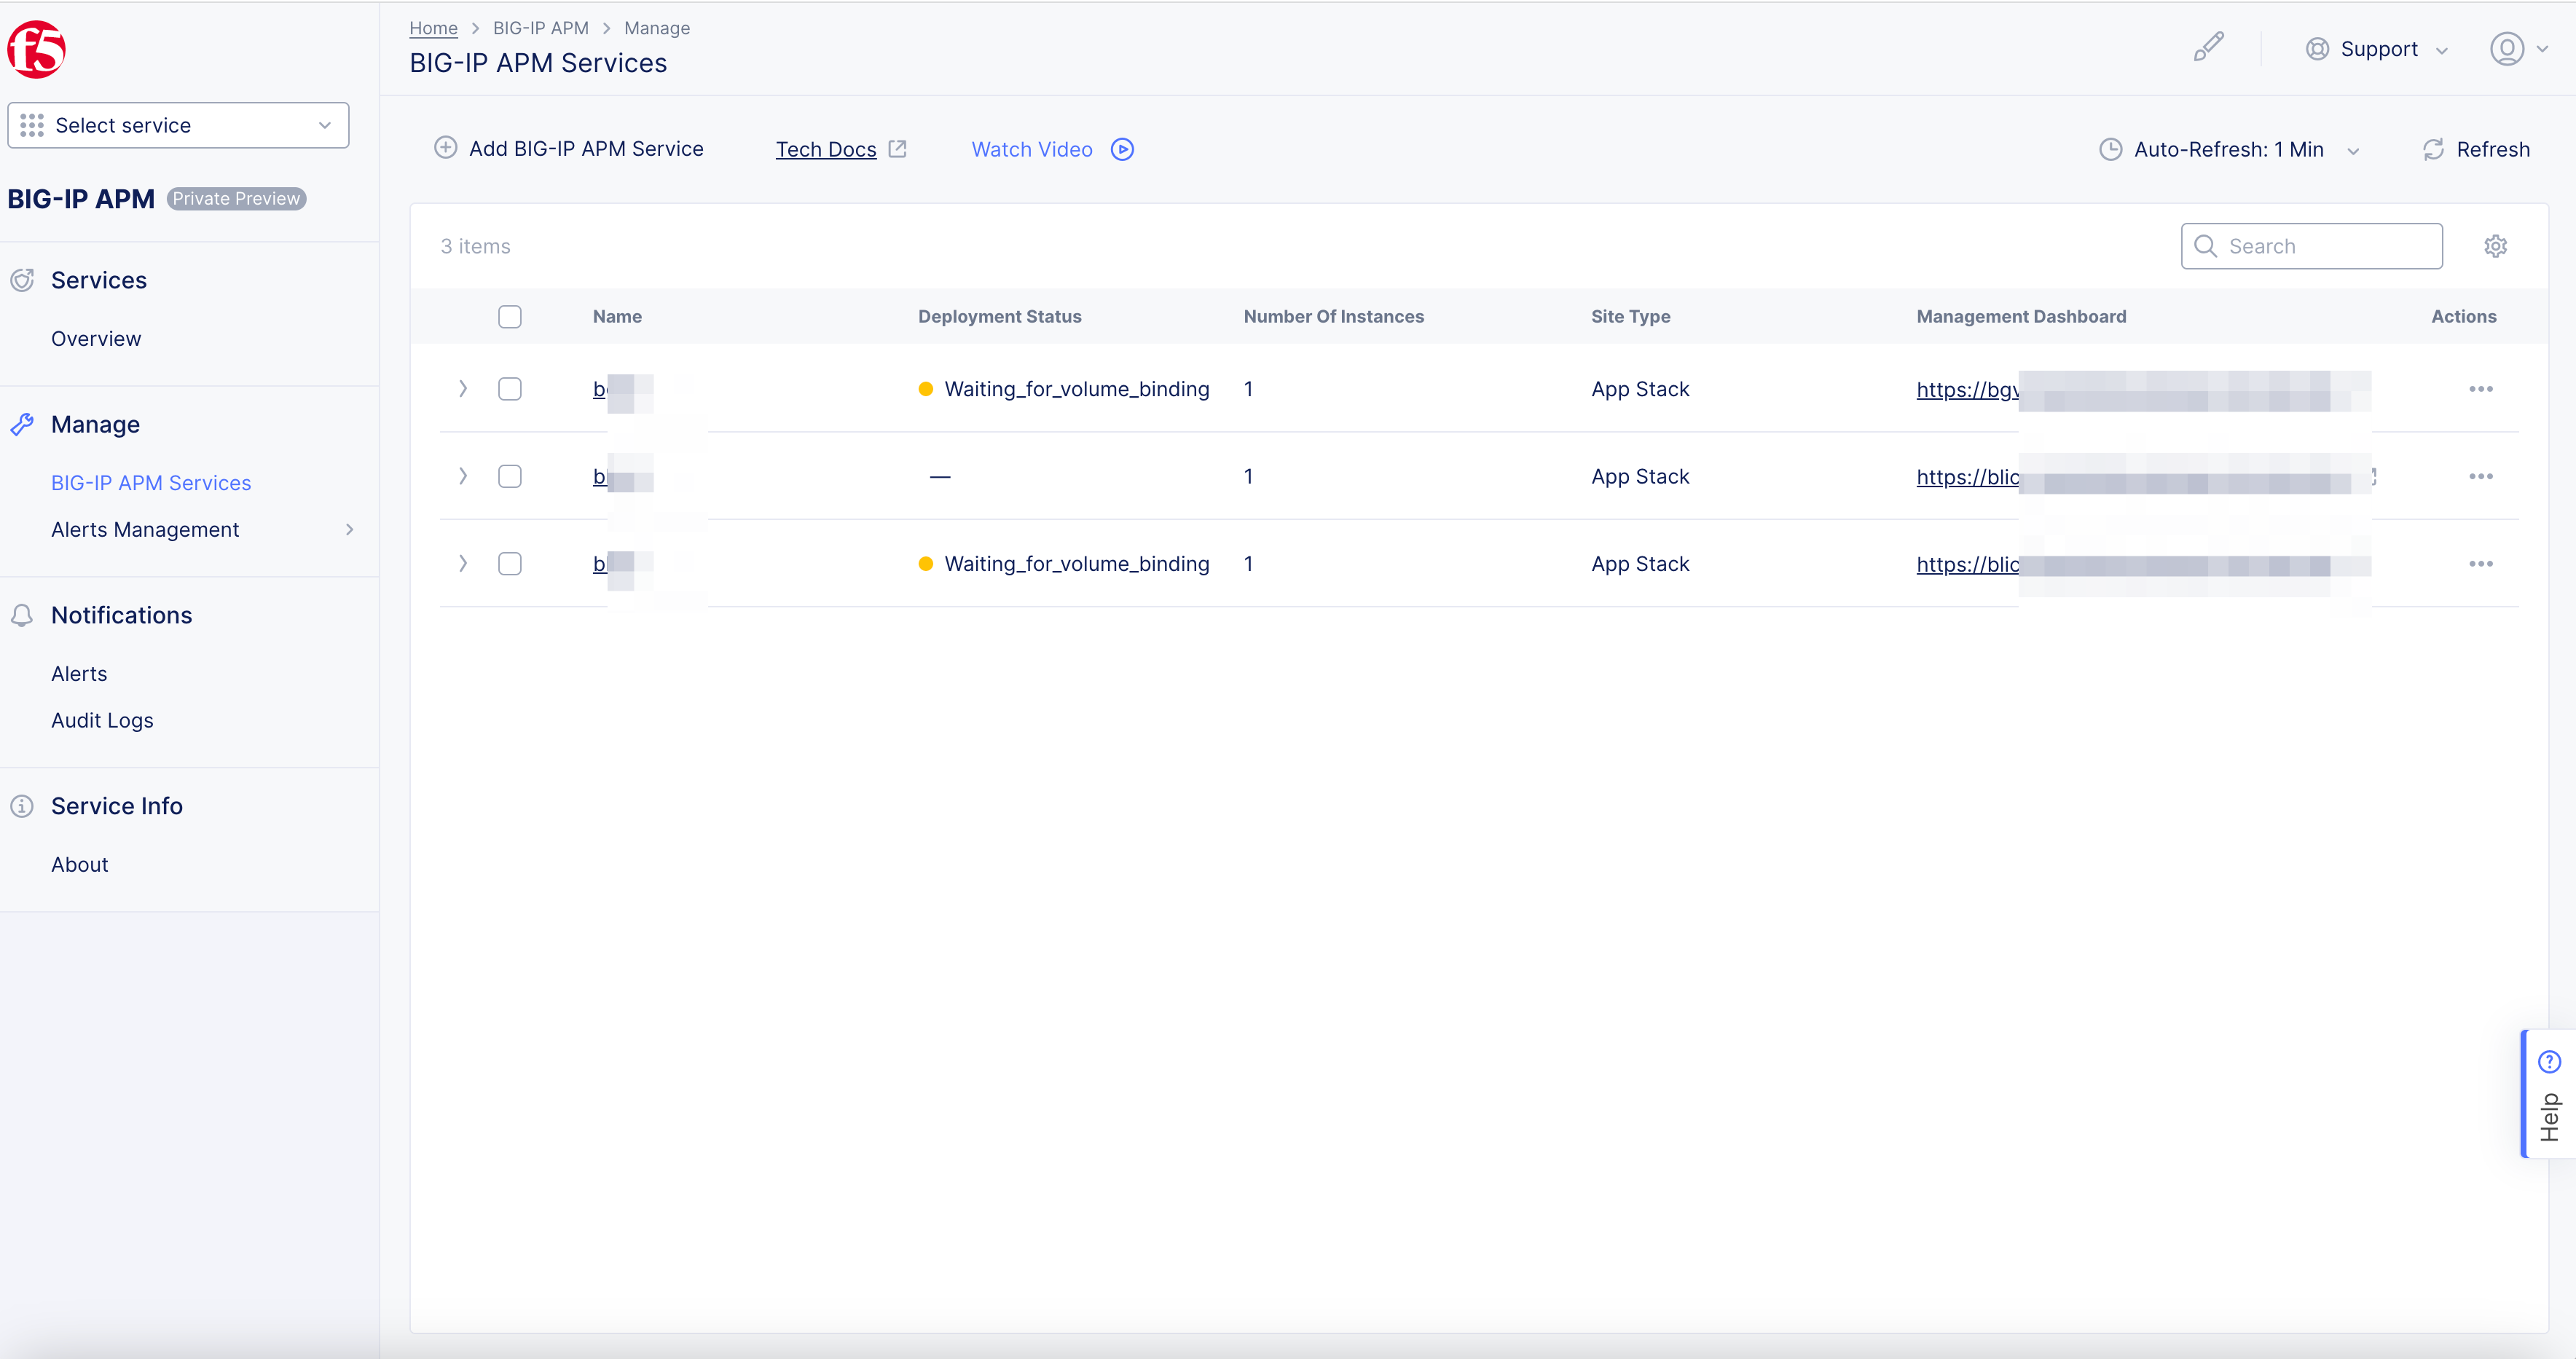Click the Help question mark icon
2576x1359 pixels.
pos(2549,1062)
